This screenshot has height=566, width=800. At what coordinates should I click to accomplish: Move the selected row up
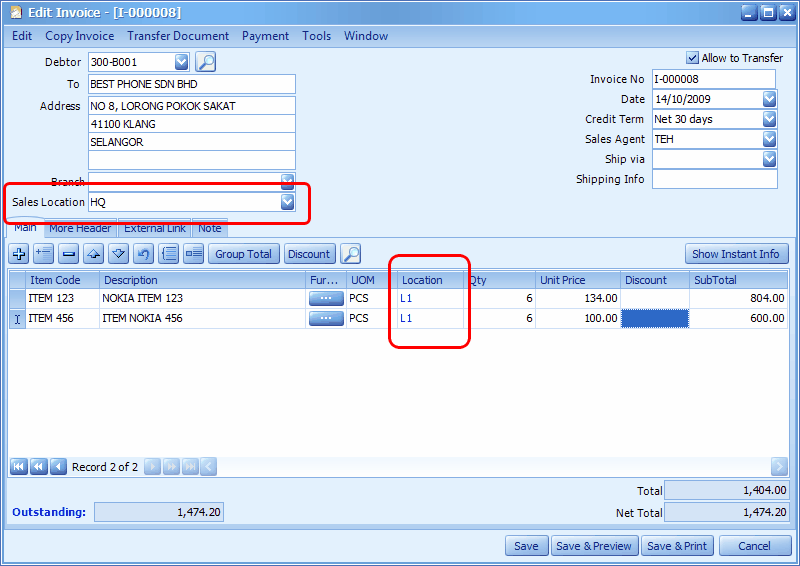click(93, 254)
